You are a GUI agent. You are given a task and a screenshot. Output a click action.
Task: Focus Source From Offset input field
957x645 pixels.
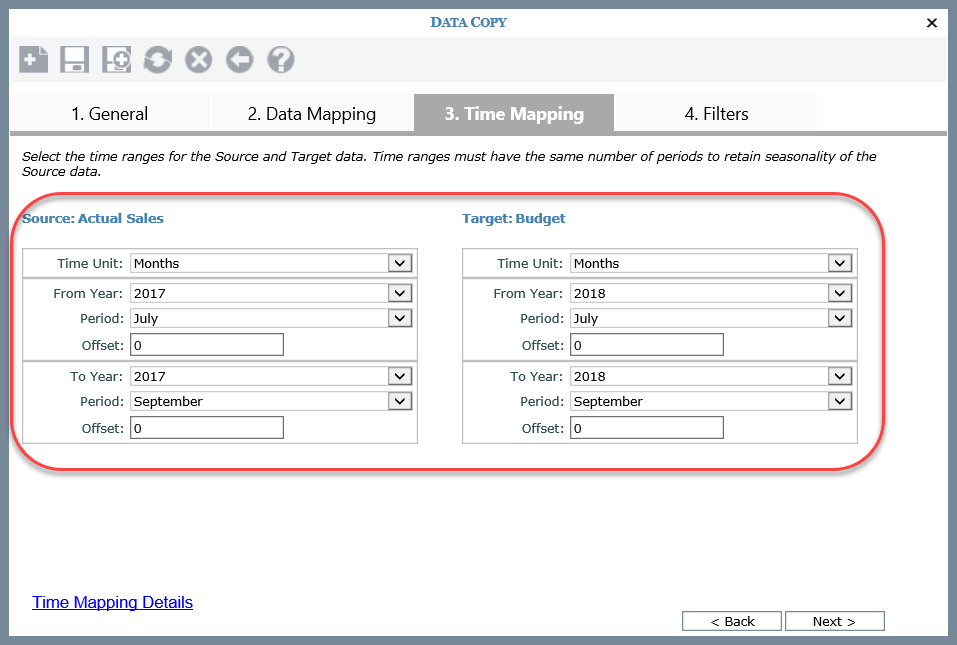[207, 345]
